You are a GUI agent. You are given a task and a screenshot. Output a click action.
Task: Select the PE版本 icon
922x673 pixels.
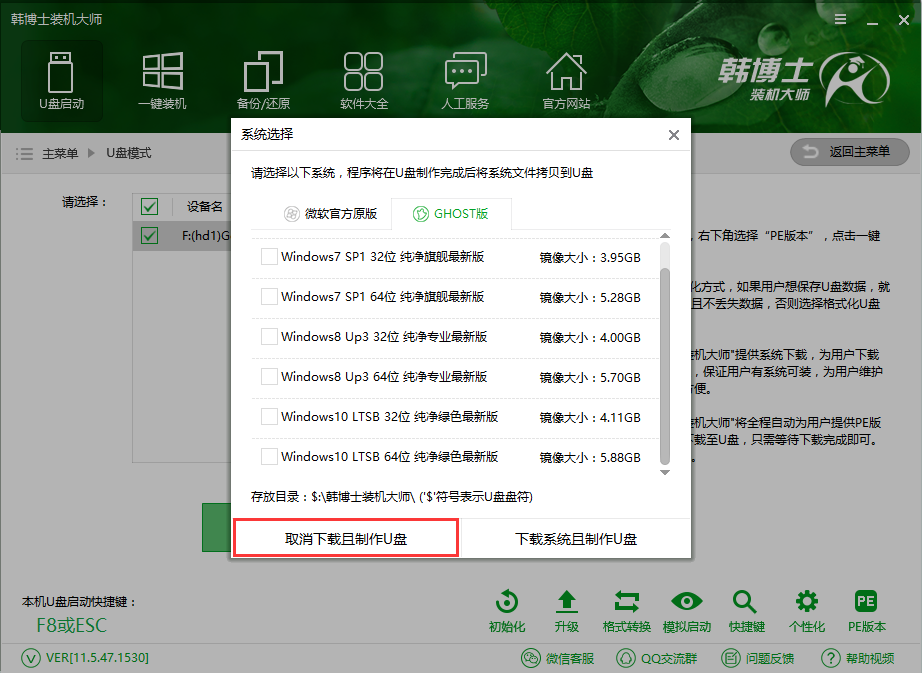(x=864, y=608)
